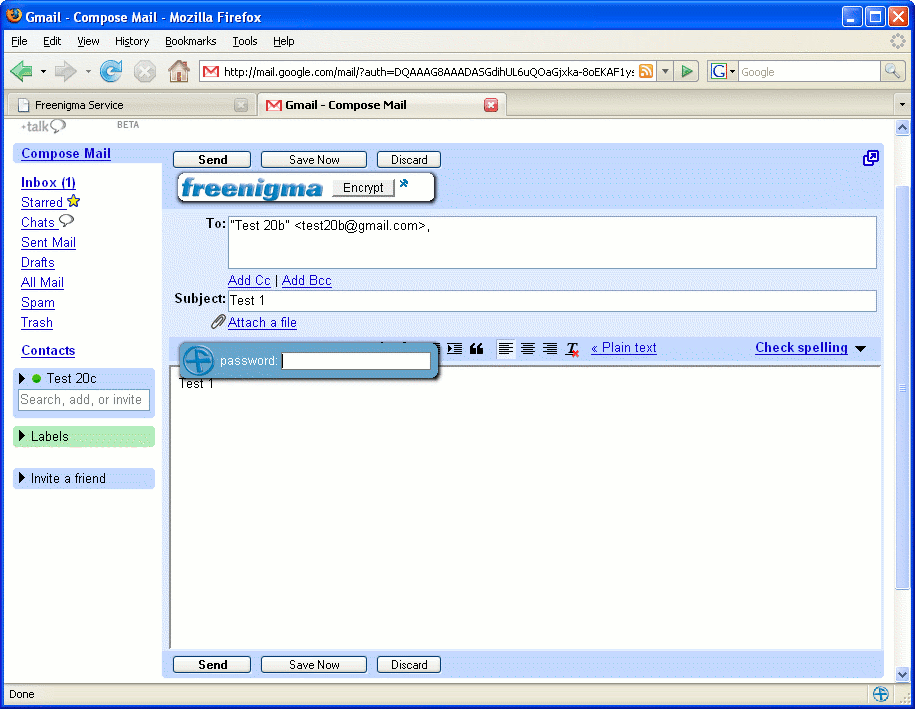The width and height of the screenshot is (915, 709).
Task: Open the Edit menu
Action: (x=52, y=41)
